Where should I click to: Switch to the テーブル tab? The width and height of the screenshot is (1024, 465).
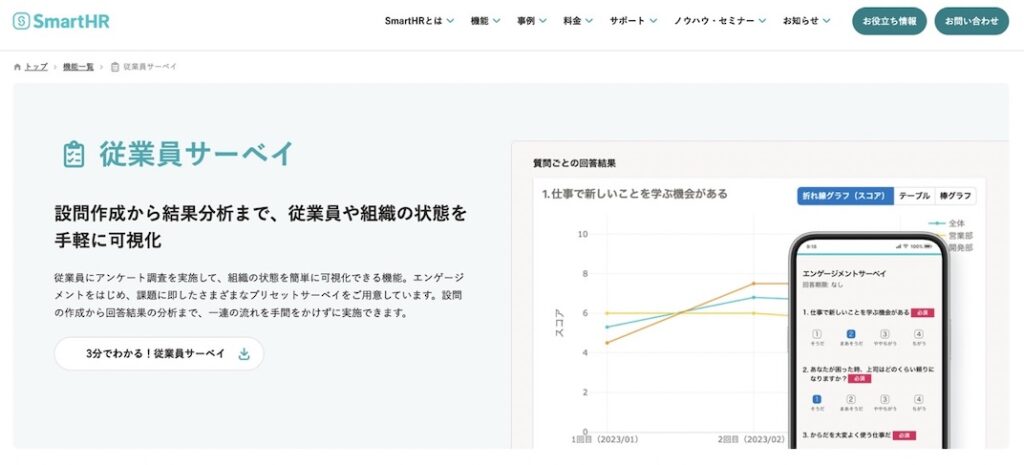point(912,196)
